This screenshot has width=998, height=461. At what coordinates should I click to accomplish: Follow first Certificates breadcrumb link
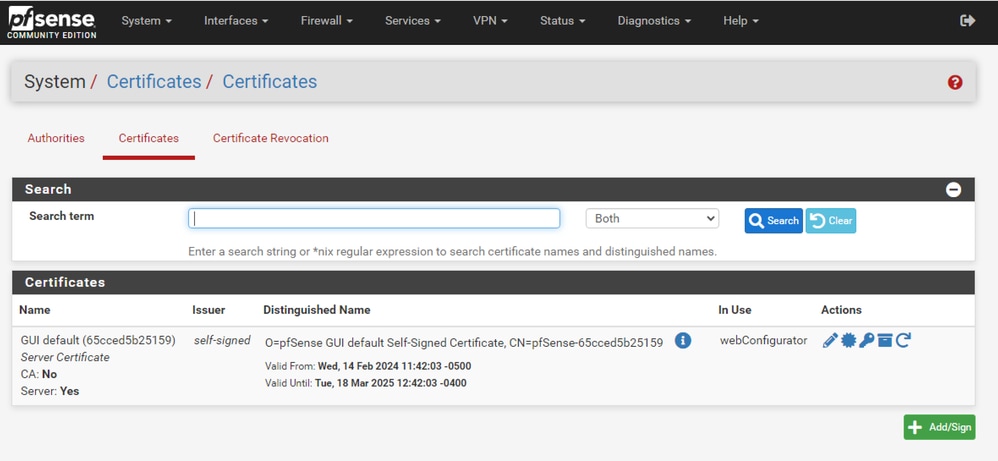[154, 82]
